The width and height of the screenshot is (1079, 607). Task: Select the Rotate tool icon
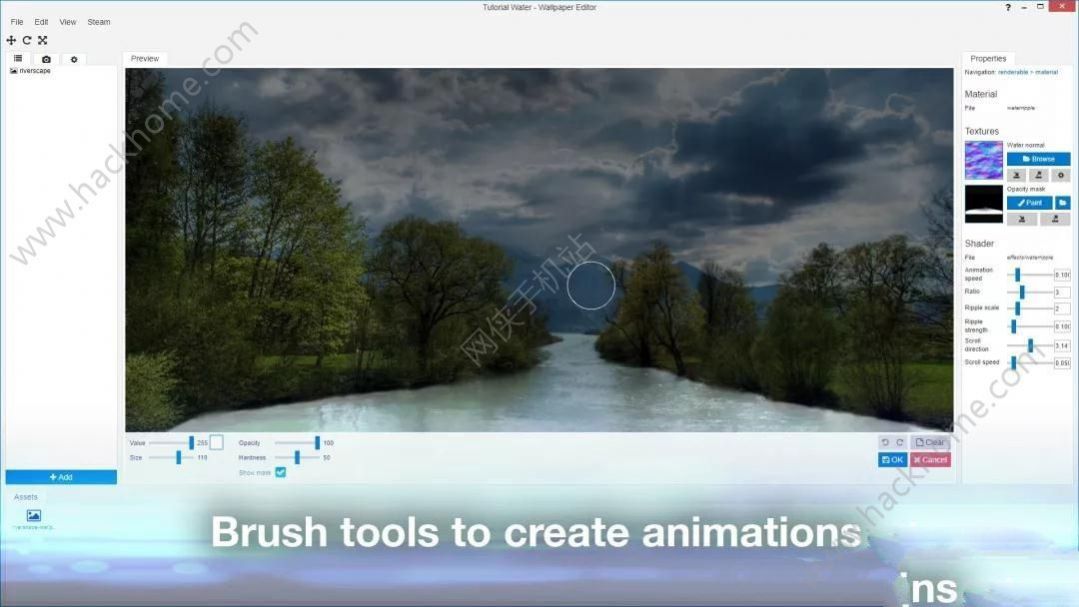coord(27,40)
